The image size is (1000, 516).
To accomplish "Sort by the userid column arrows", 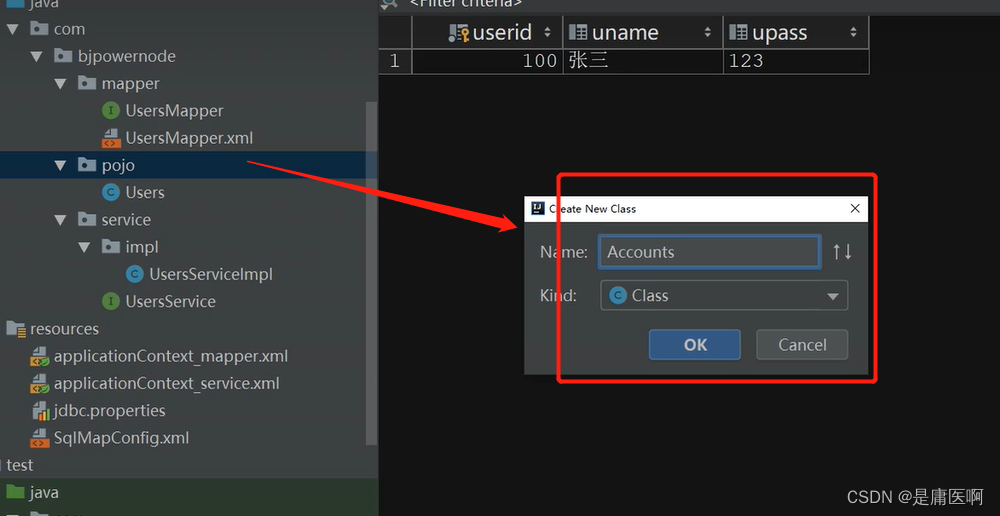I will [547, 33].
